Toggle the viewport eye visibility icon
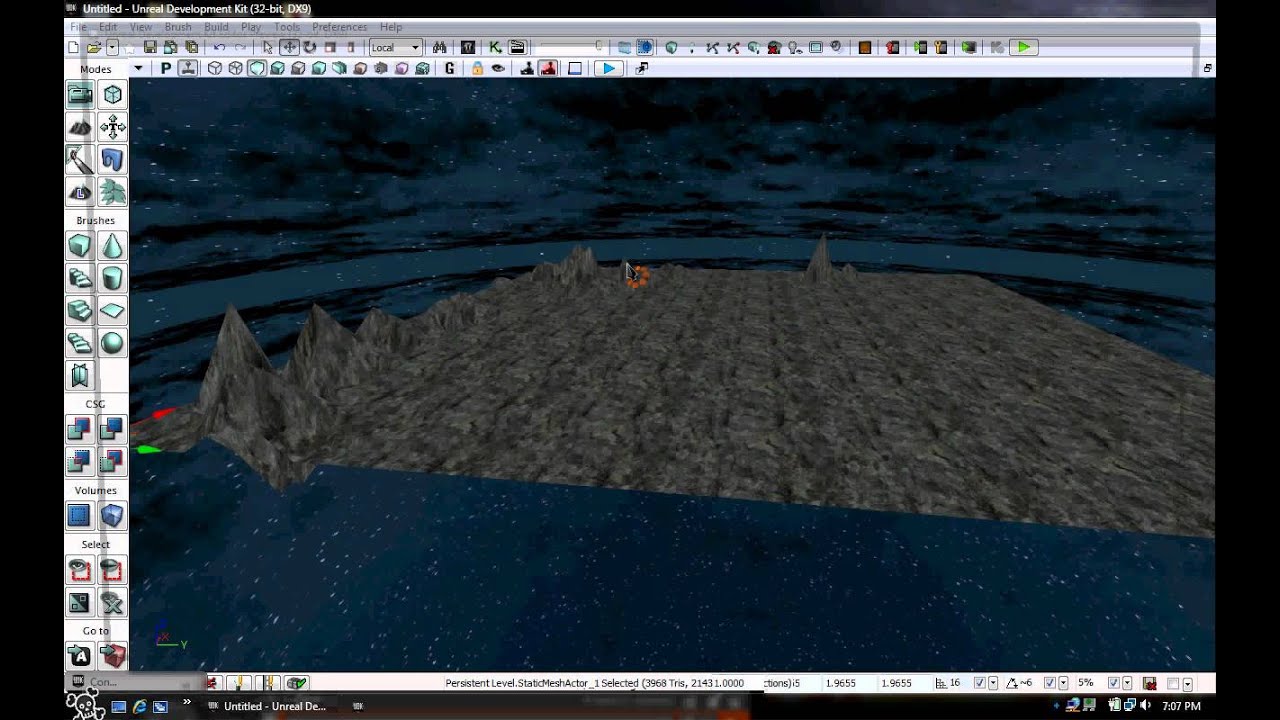Viewport: 1280px width, 720px height. point(498,68)
